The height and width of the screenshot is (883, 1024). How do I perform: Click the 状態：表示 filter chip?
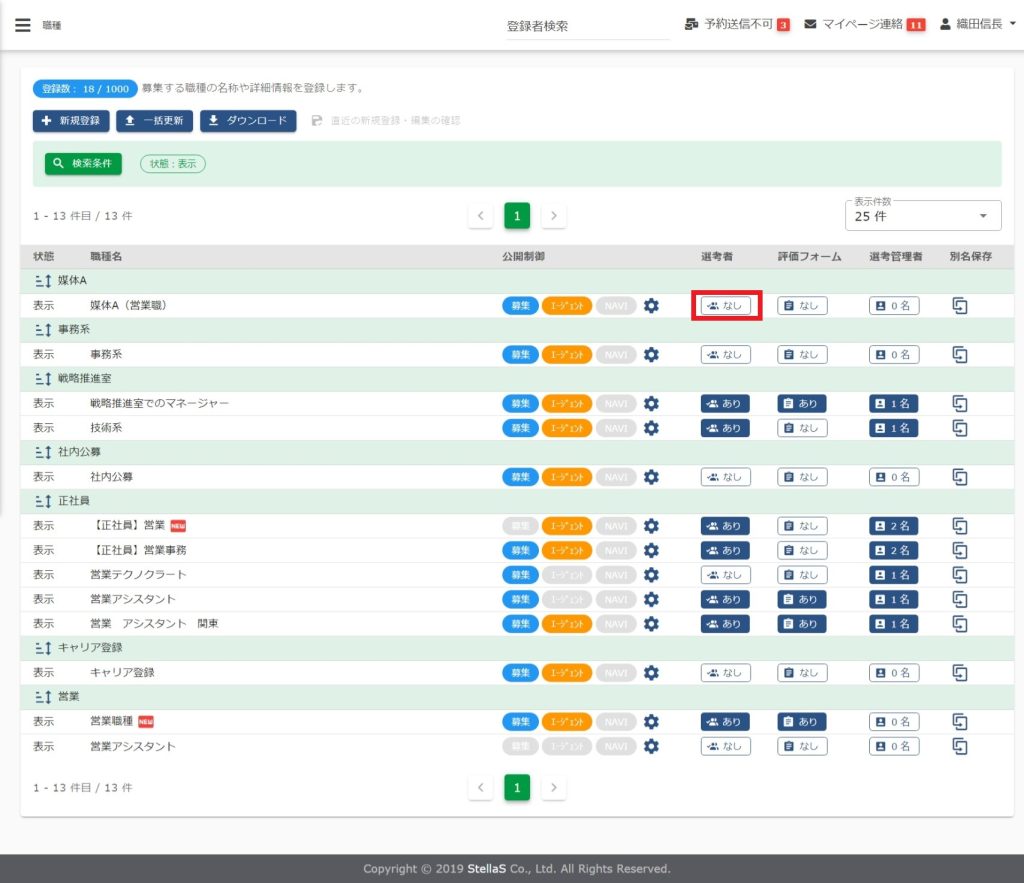point(173,163)
